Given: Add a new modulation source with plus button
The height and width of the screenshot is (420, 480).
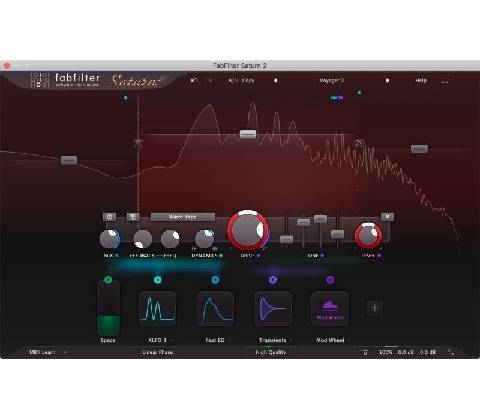Looking at the screenshot, I should pos(374,308).
